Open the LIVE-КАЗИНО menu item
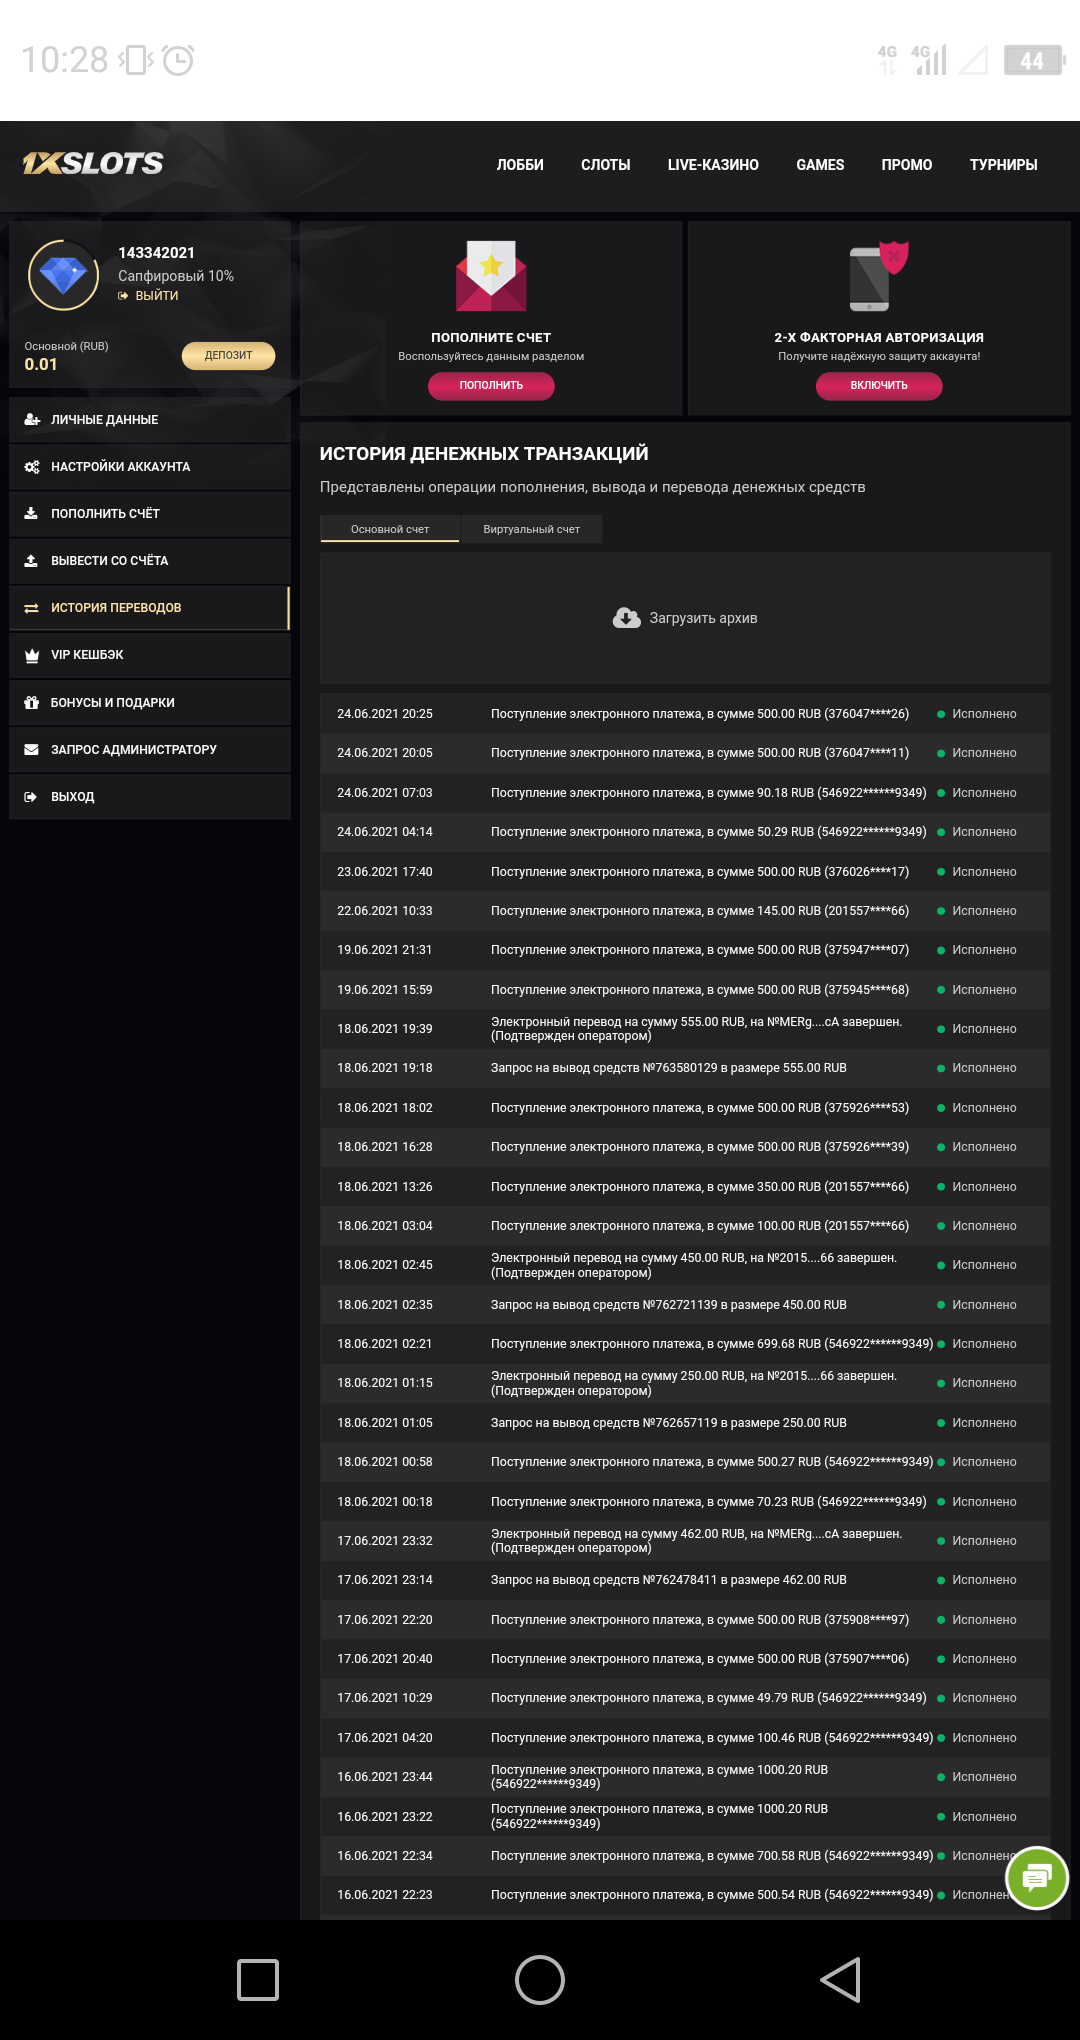The height and width of the screenshot is (2040, 1080). click(713, 165)
